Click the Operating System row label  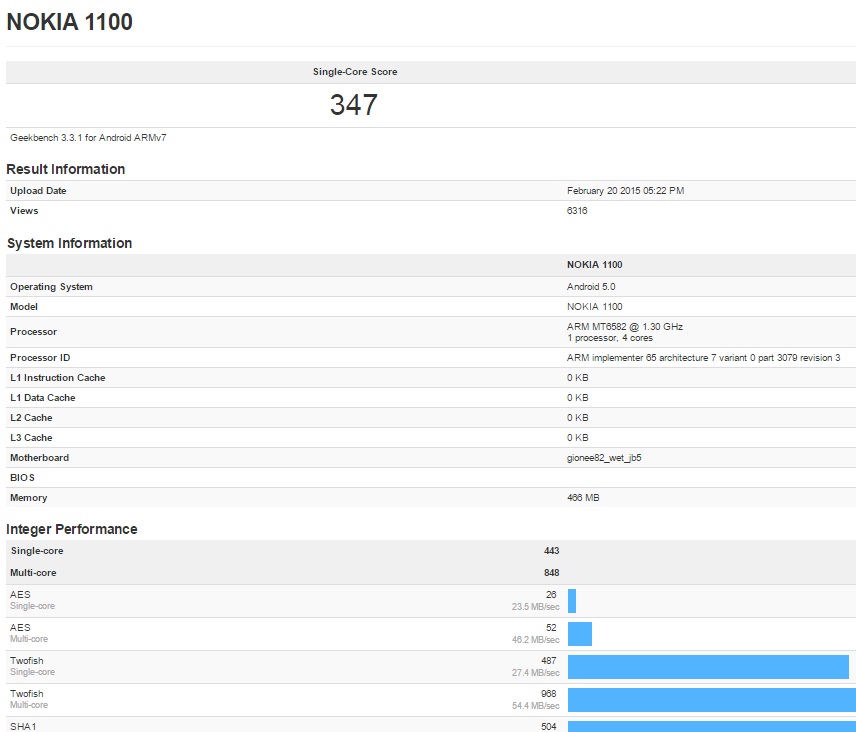(51, 287)
